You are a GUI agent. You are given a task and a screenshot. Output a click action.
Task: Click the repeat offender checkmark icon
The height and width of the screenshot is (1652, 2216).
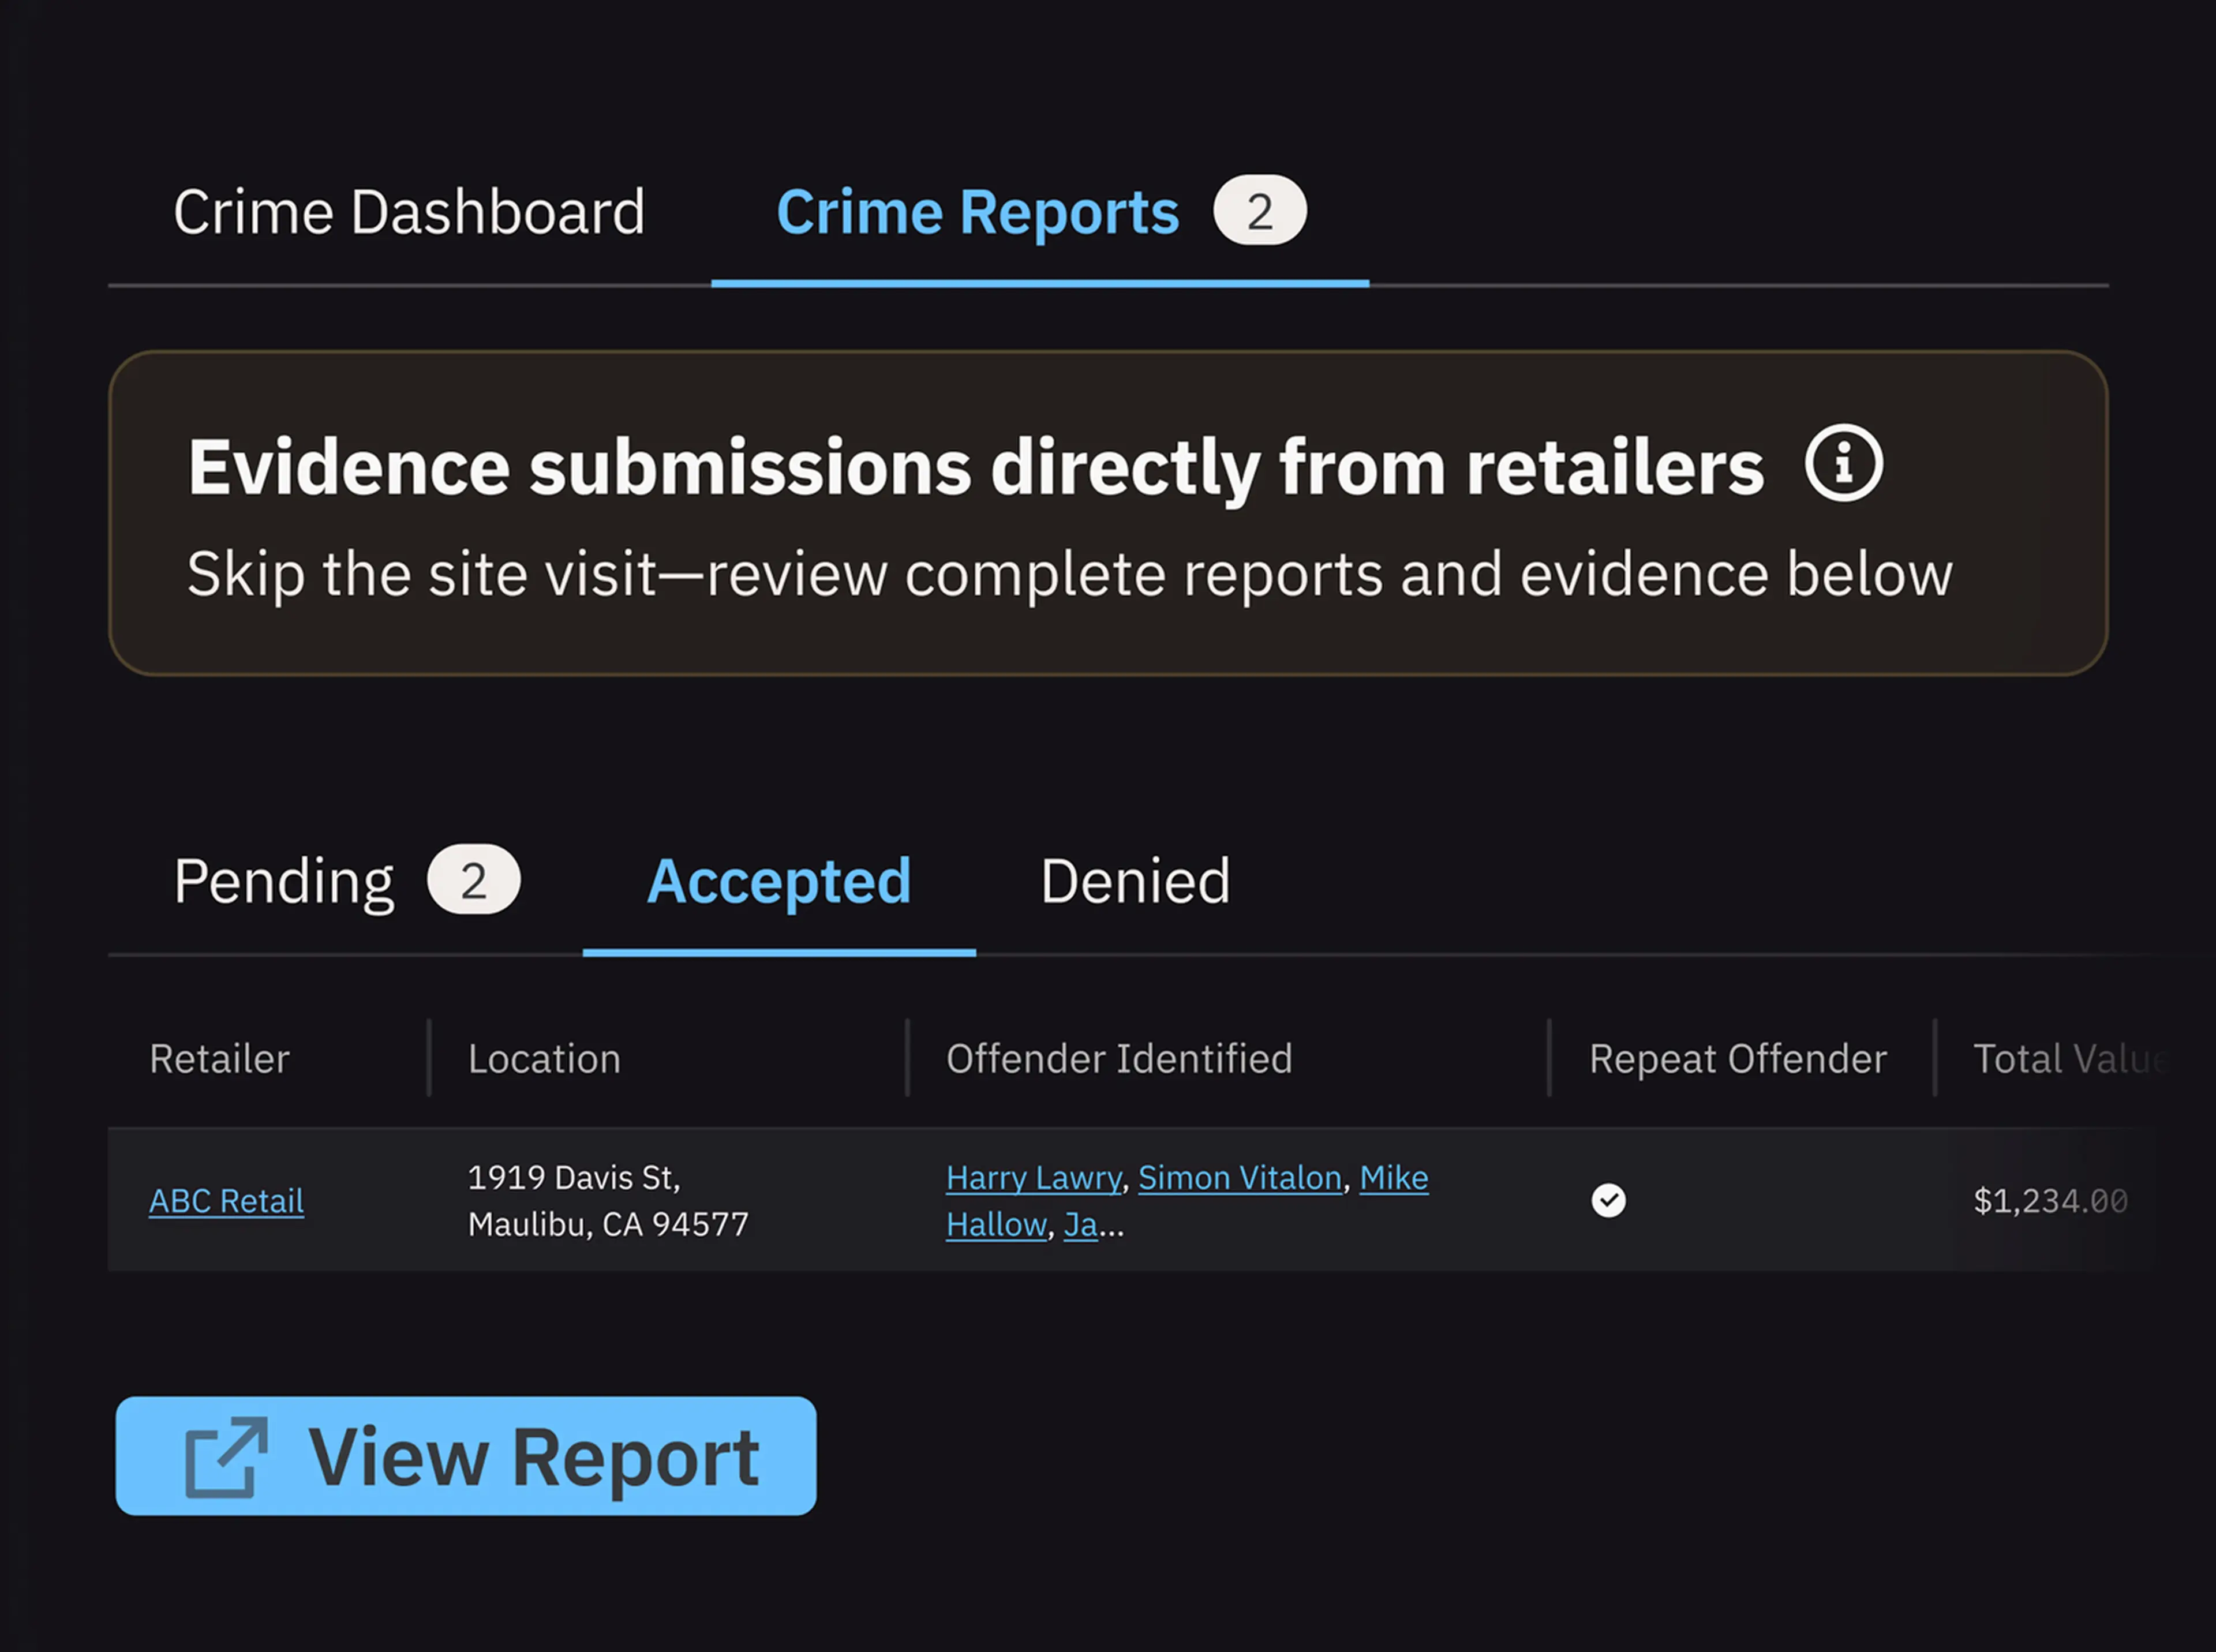pyautogui.click(x=1608, y=1200)
